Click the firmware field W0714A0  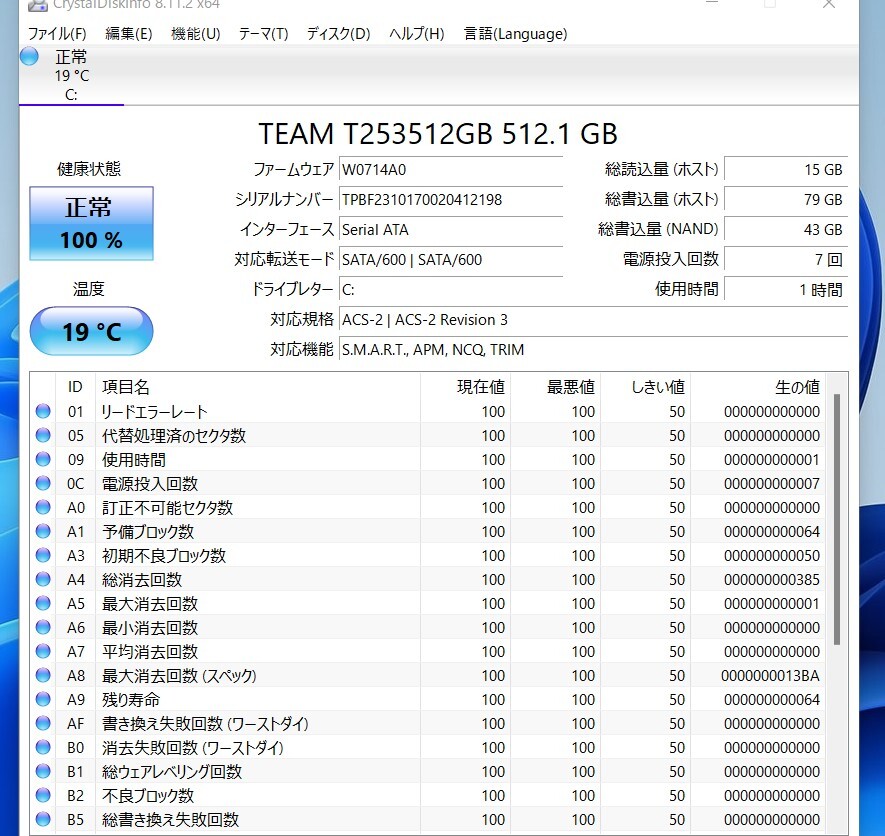click(x=451, y=169)
